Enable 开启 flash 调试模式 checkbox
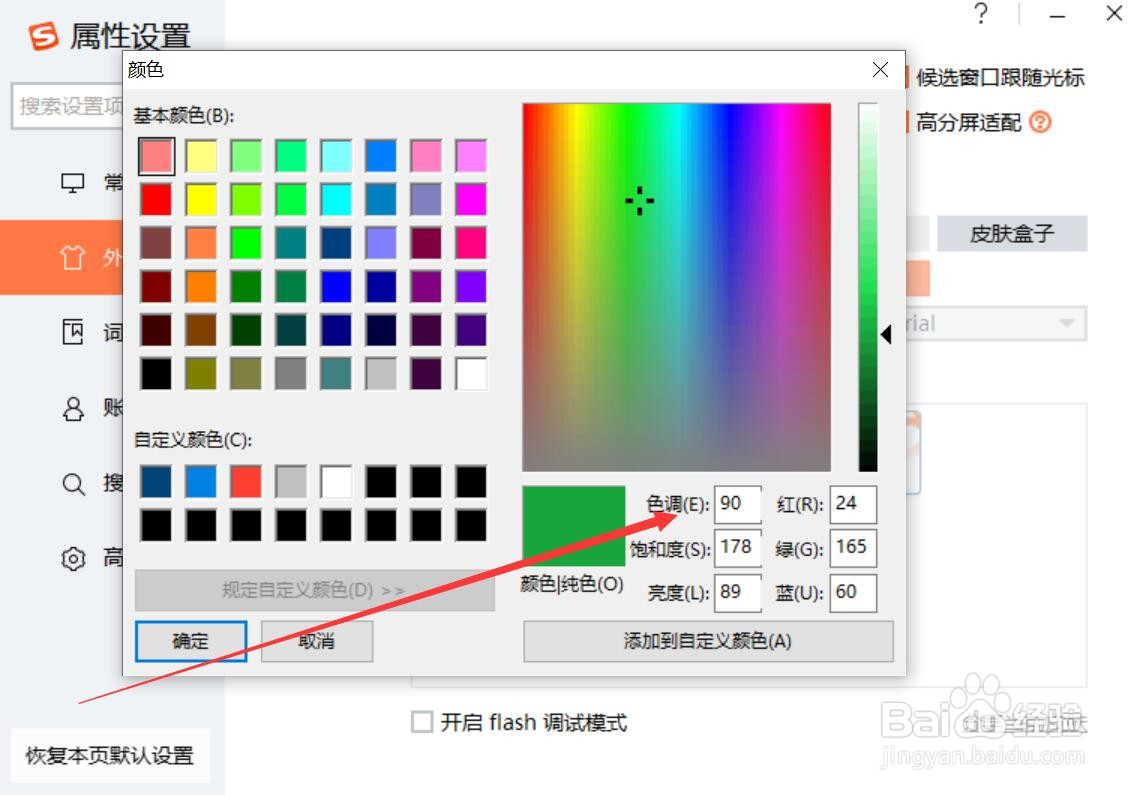The image size is (1147, 795). pyautogui.click(x=422, y=722)
